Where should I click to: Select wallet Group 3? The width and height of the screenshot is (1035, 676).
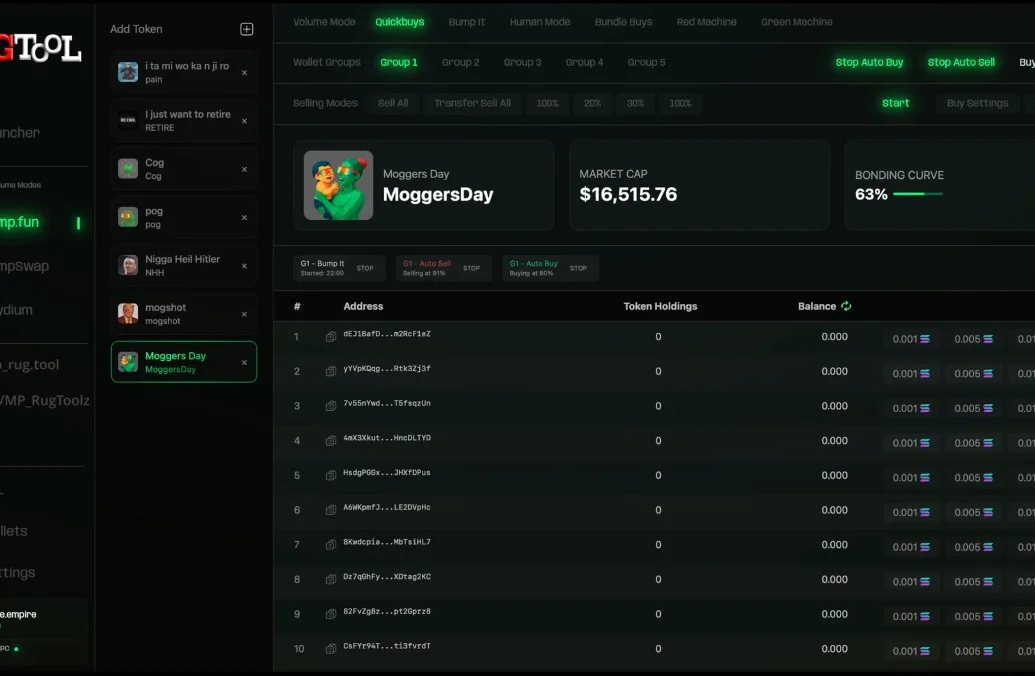(x=522, y=62)
